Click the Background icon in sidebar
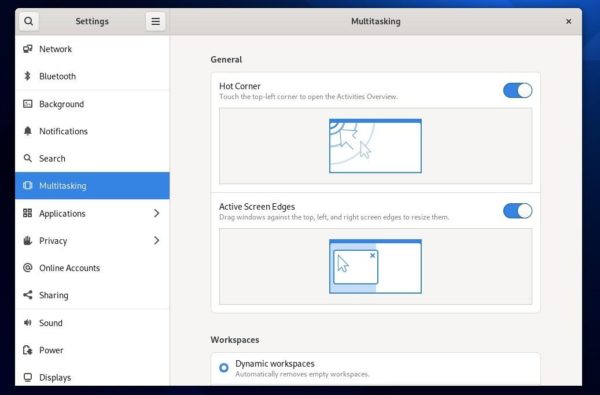The height and width of the screenshot is (395, 600). (x=28, y=104)
